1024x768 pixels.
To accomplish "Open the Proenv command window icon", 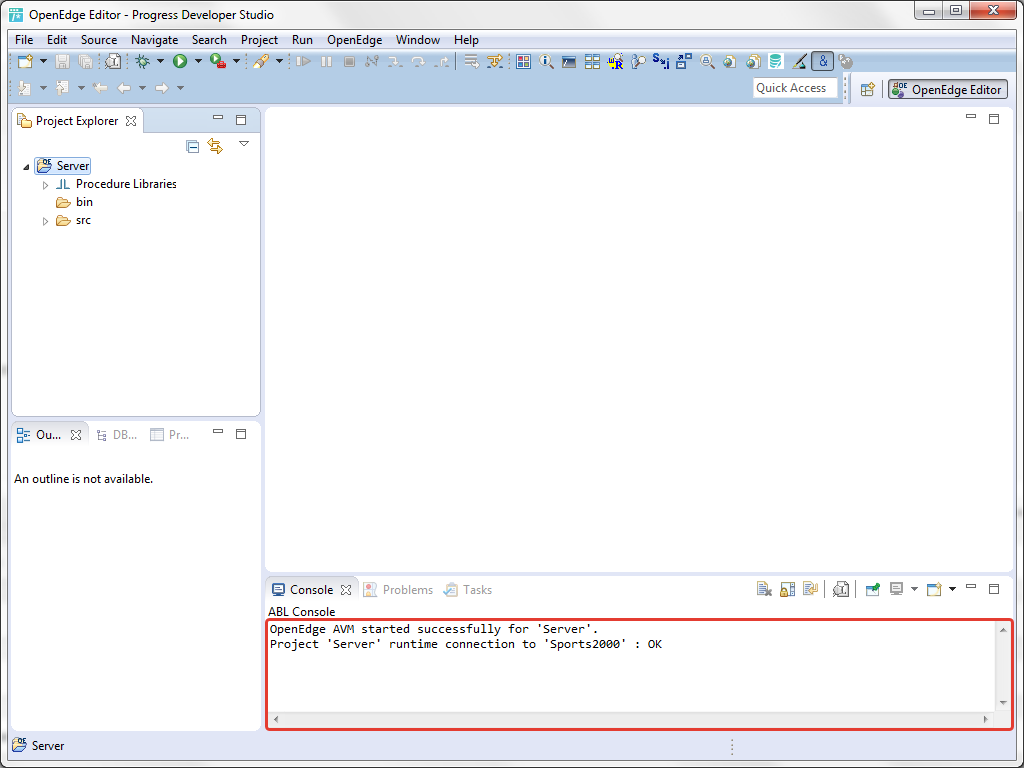I will pyautogui.click(x=569, y=61).
